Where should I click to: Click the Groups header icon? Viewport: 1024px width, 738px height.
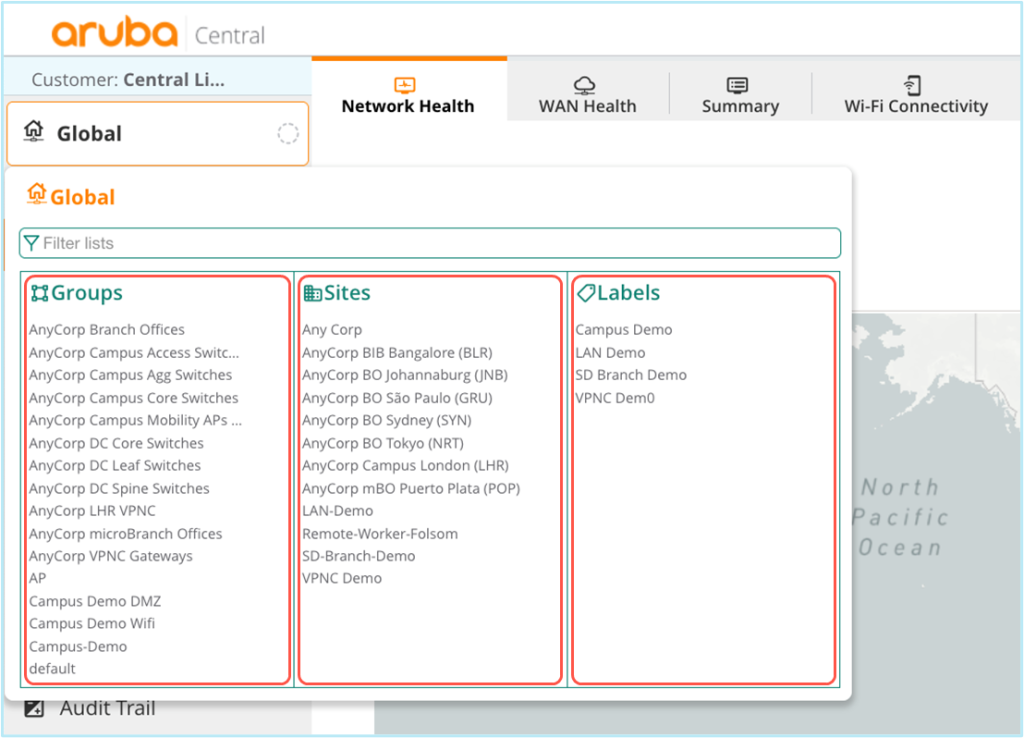point(39,293)
